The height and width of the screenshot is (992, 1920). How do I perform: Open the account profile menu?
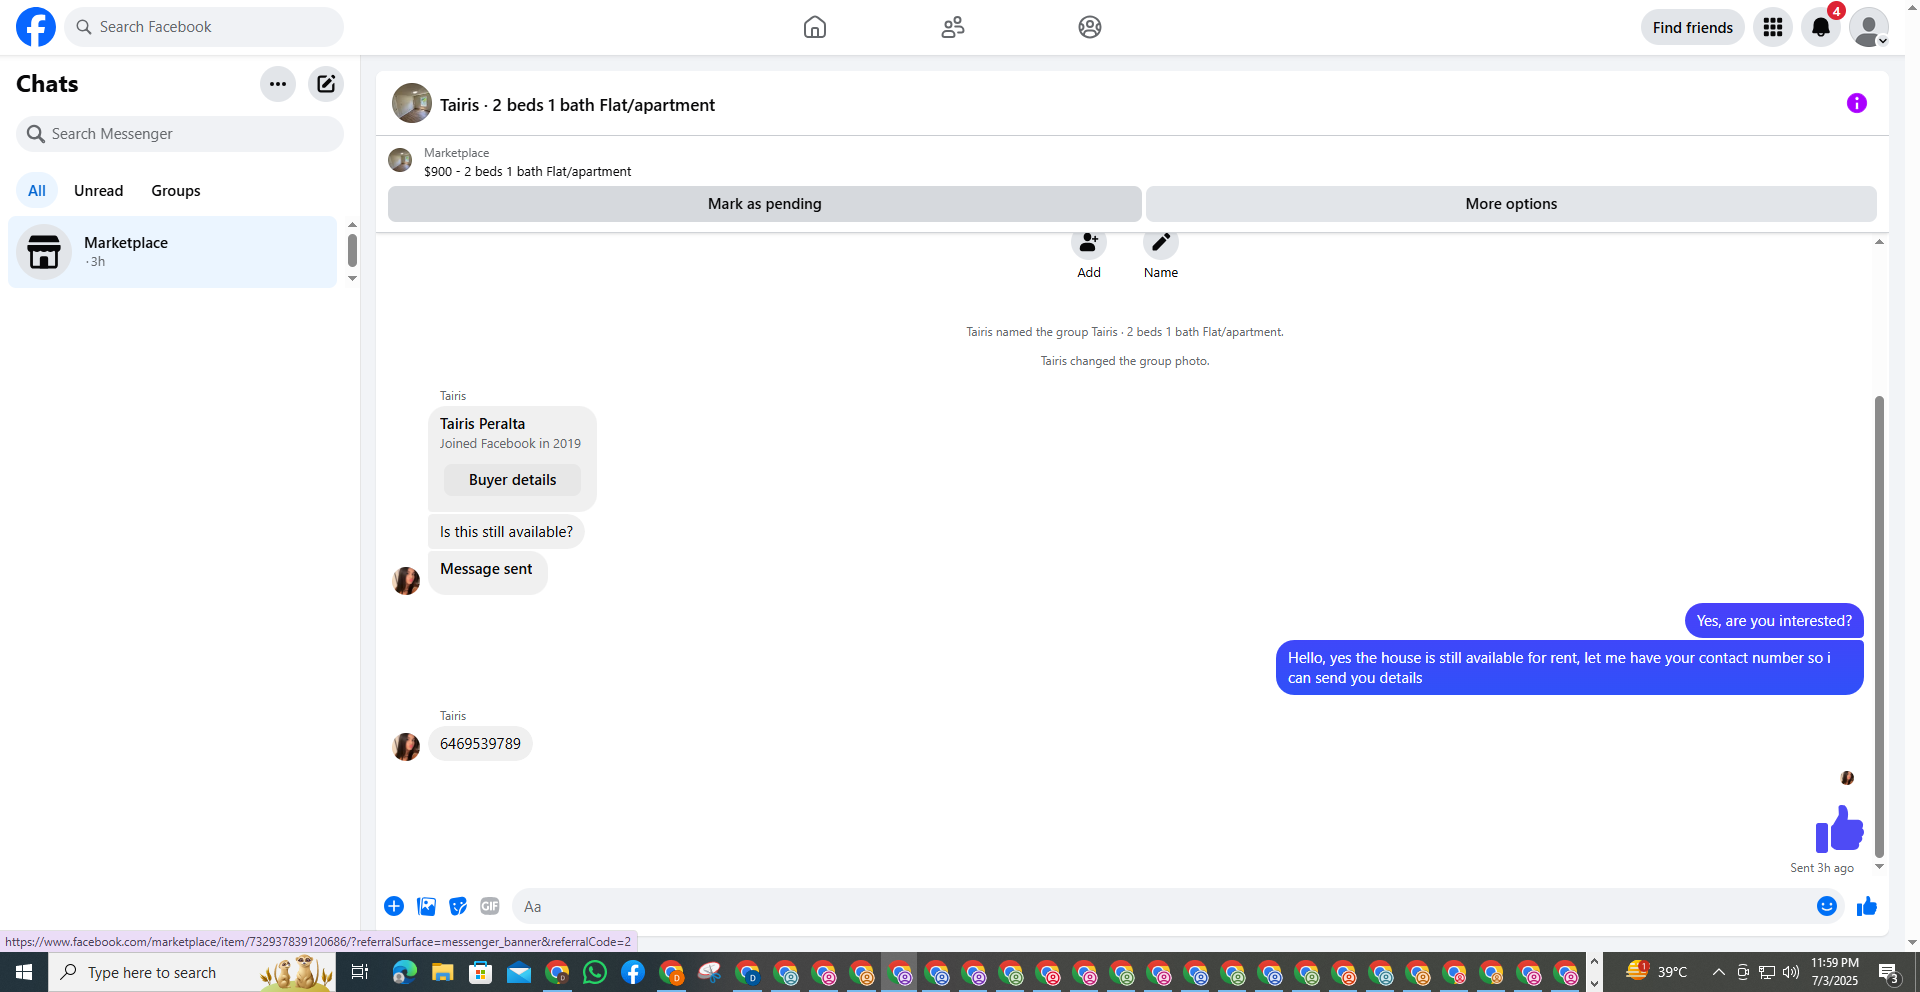click(1868, 27)
